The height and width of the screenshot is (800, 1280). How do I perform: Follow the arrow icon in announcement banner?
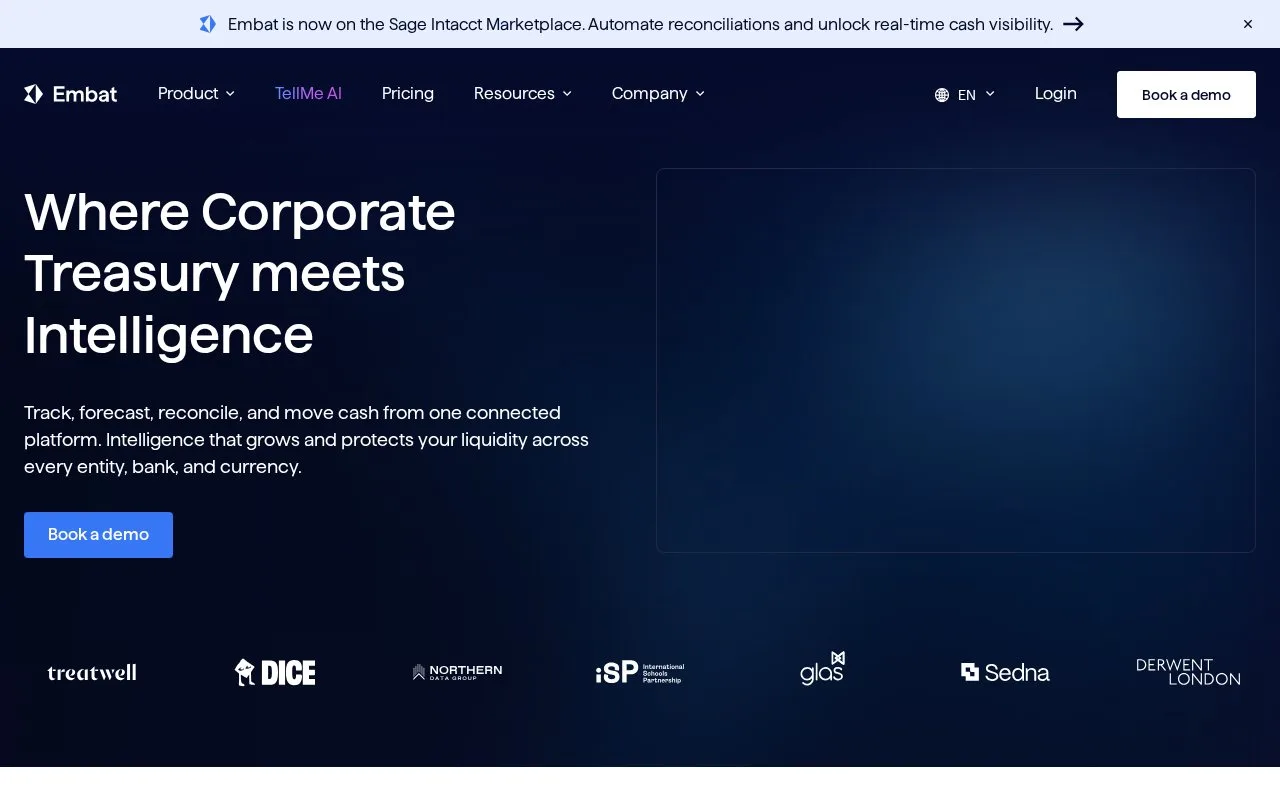click(x=1073, y=24)
